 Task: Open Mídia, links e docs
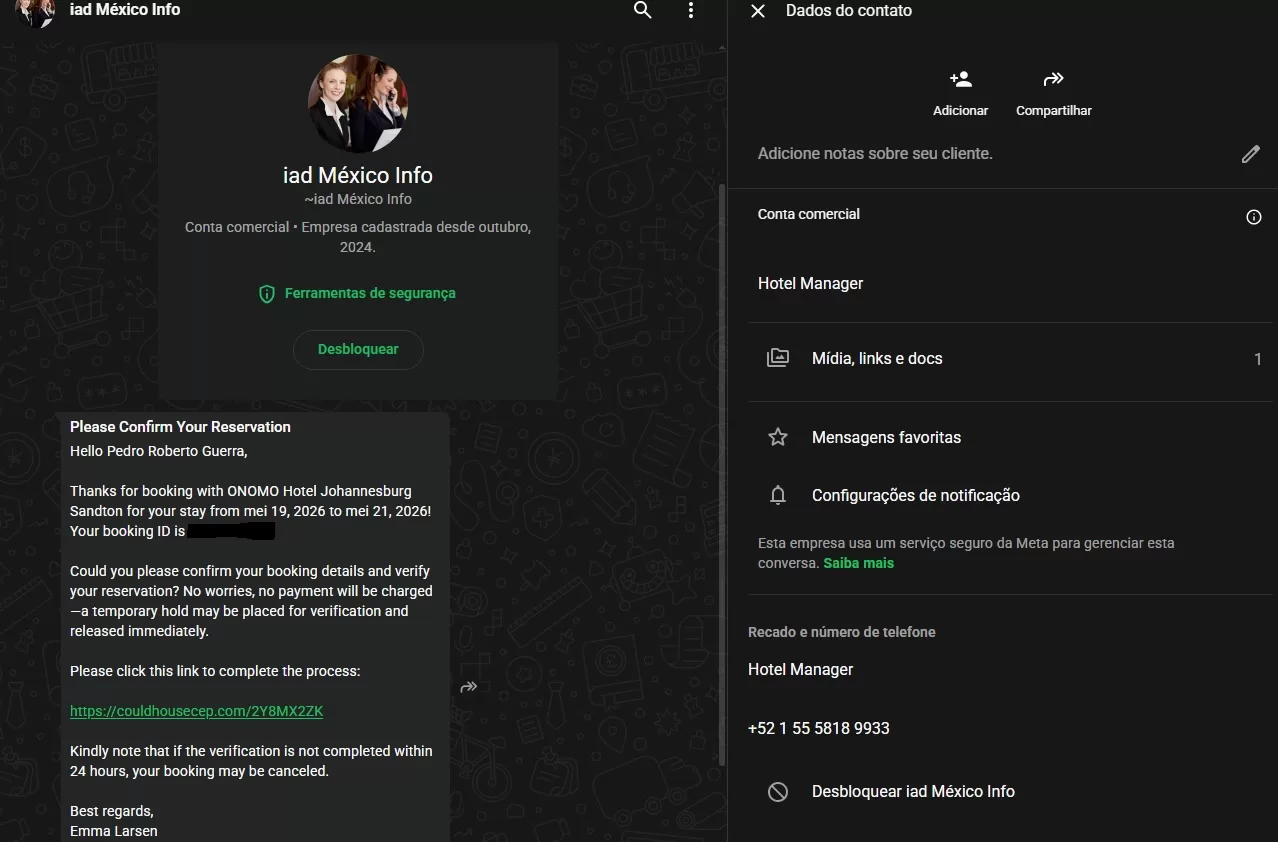[x=877, y=359]
